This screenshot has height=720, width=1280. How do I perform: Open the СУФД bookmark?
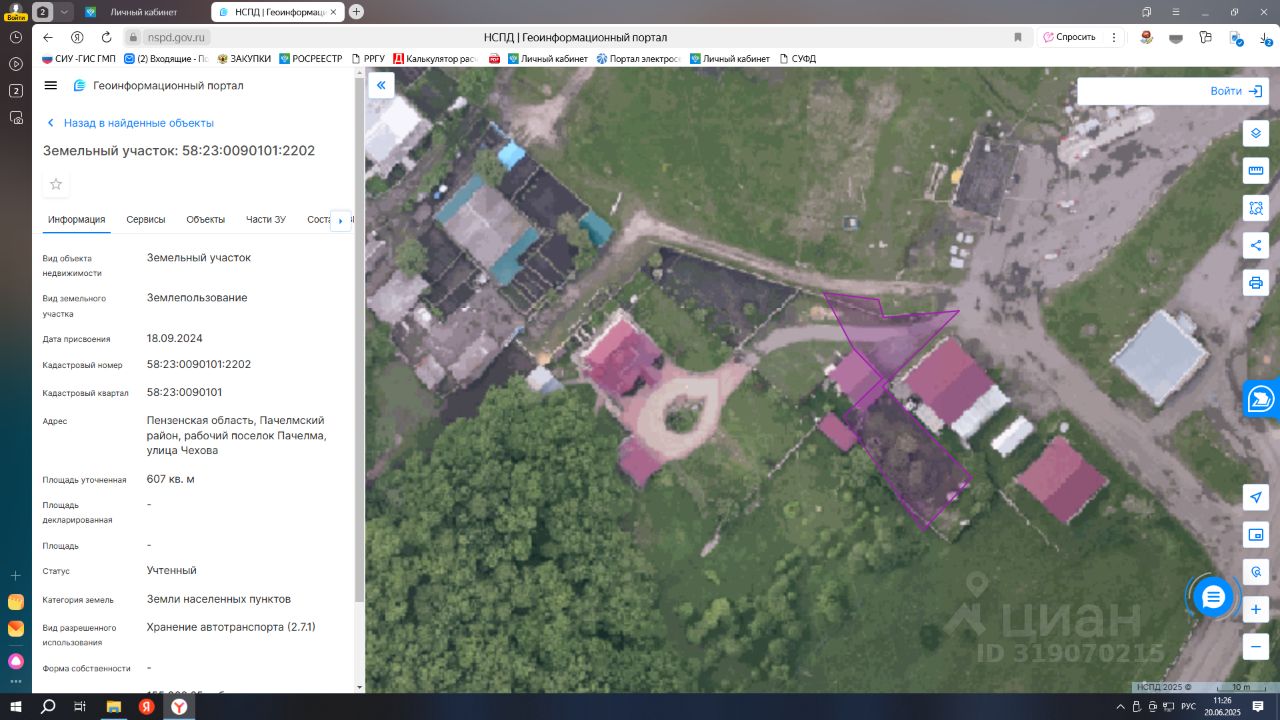(x=797, y=59)
